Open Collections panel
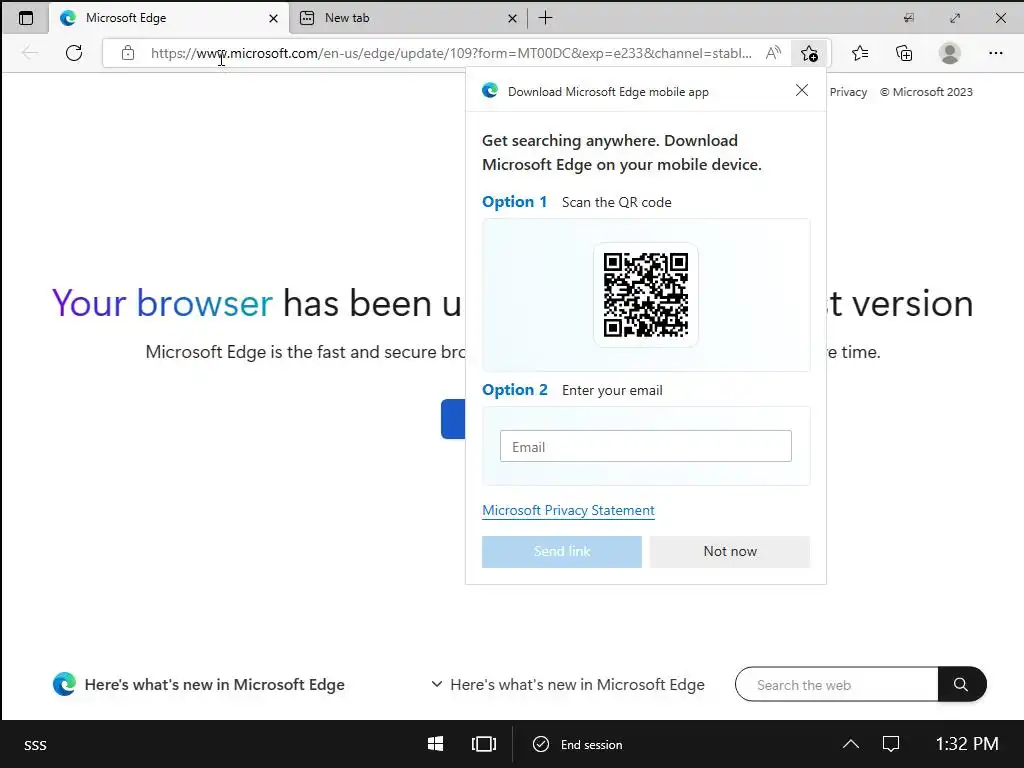The width and height of the screenshot is (1024, 768). pyautogui.click(x=904, y=53)
